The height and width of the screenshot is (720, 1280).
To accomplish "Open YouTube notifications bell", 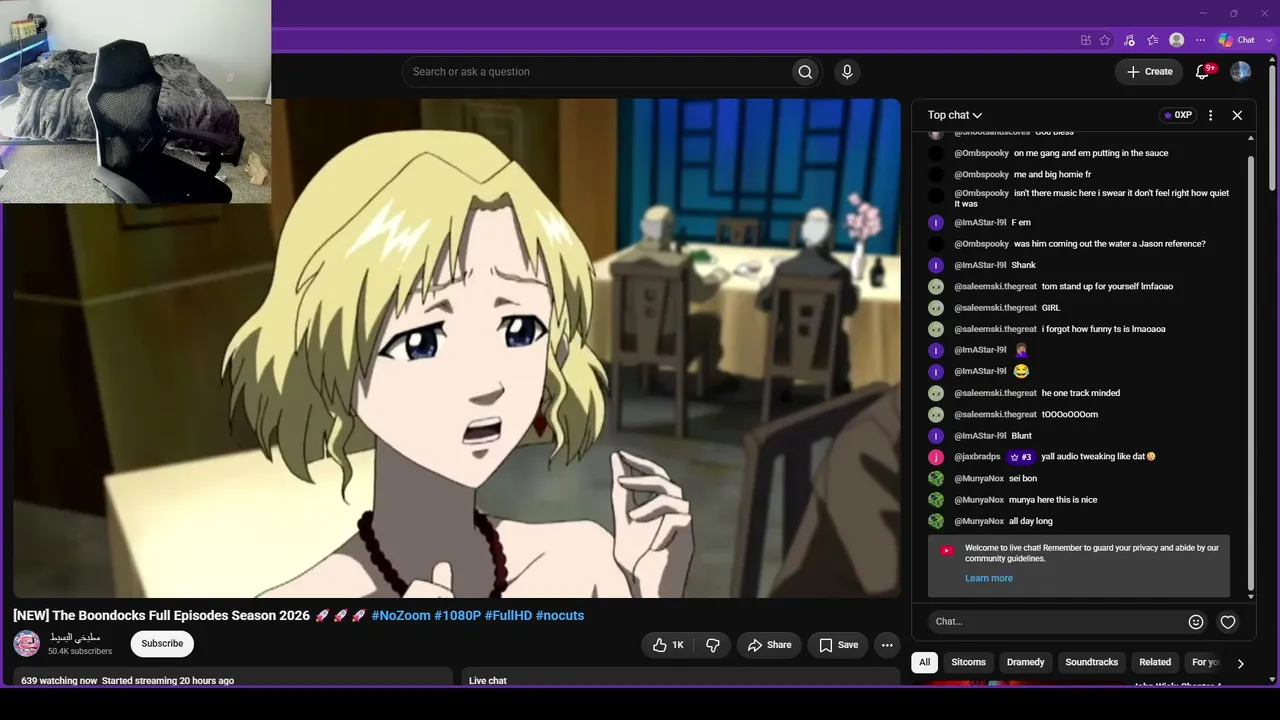I will click(1203, 72).
